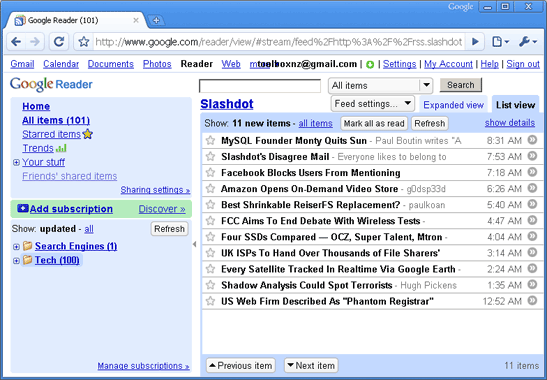Open Sharing settings link
Image resolution: width=547 pixels, height=380 pixels.
pyautogui.click(x=155, y=190)
